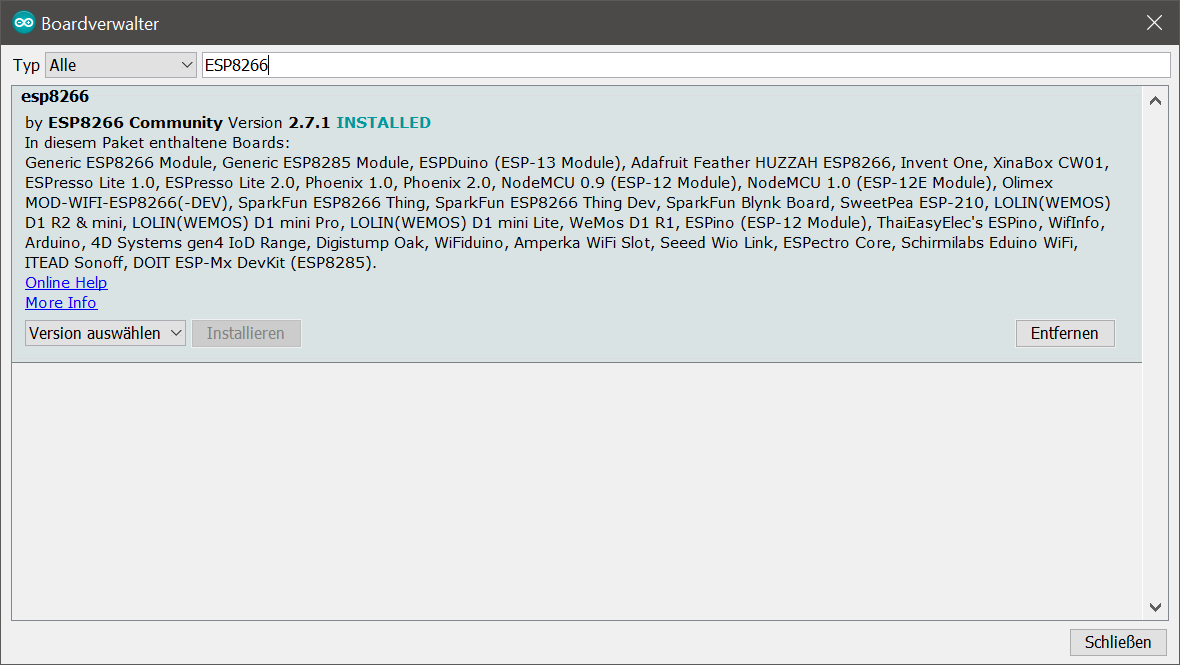1180x665 pixels.
Task: Click the INSTALLED status label
Action: 383,123
